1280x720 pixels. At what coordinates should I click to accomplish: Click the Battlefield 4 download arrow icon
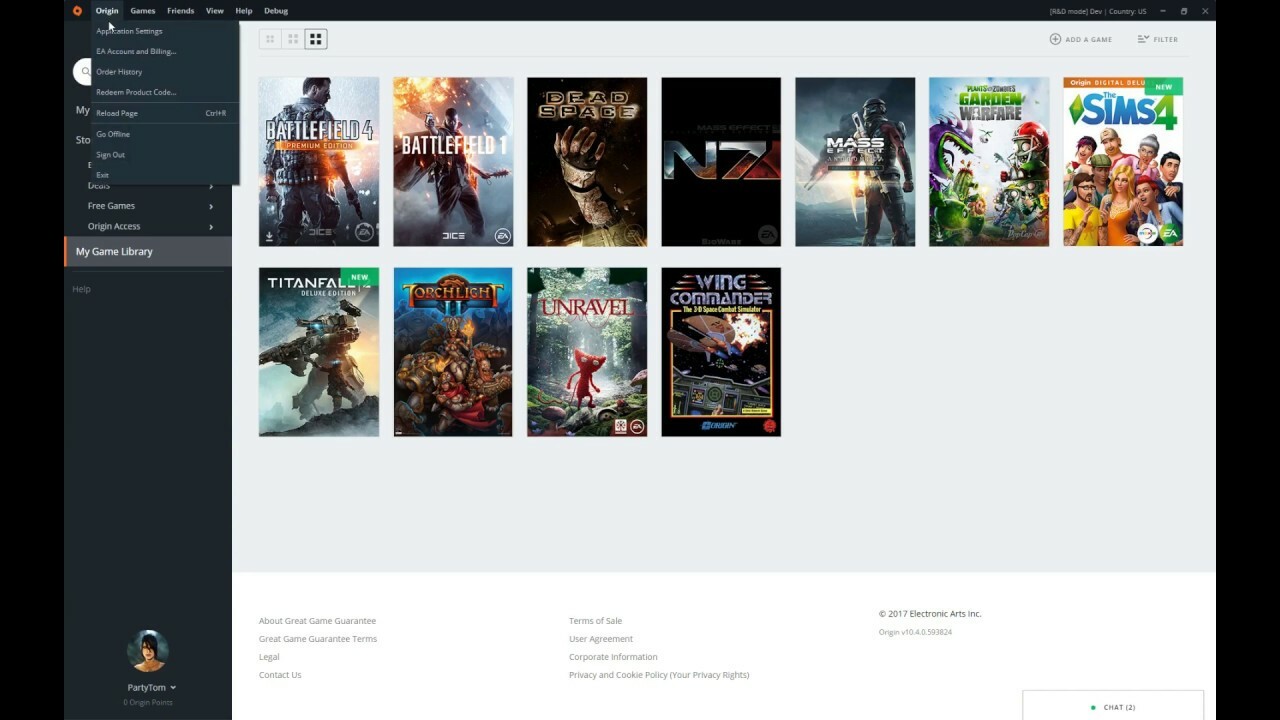click(269, 237)
